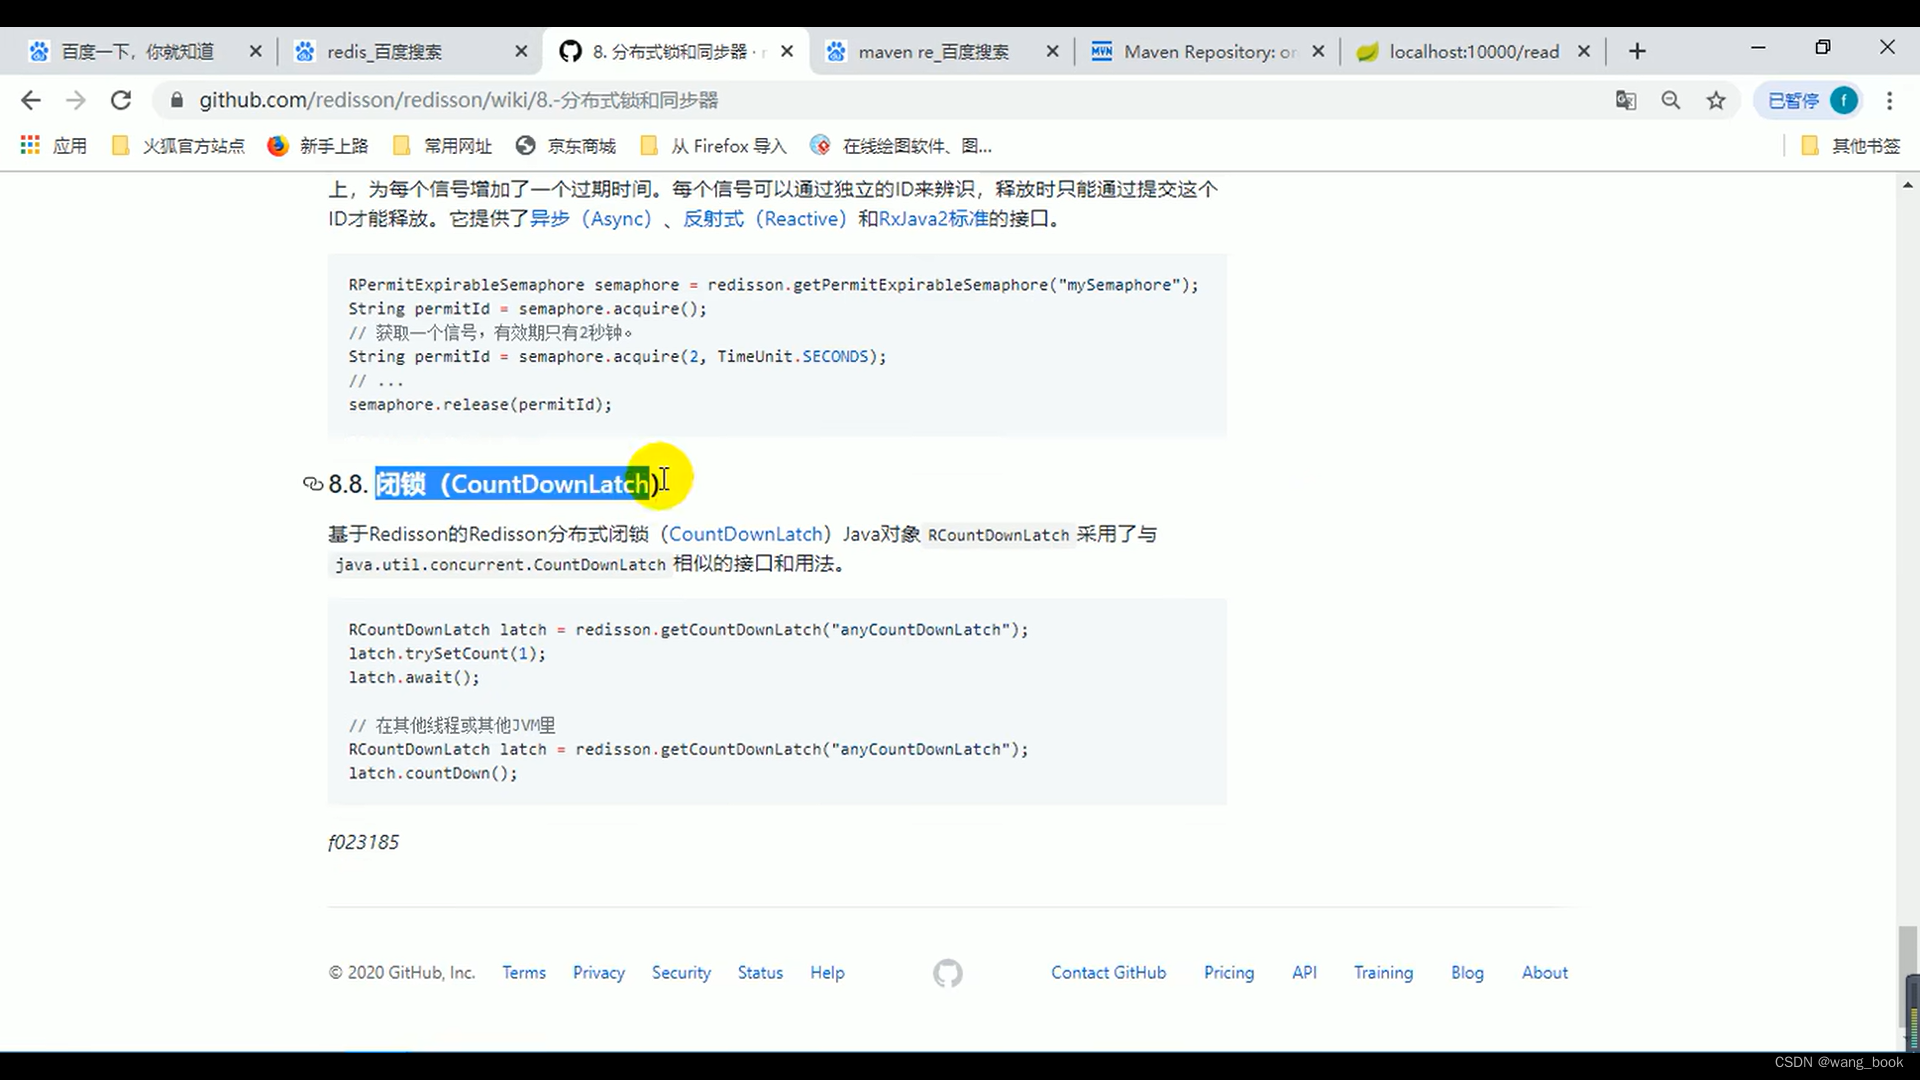
Task: Open the 京东商城 bookmark
Action: pyautogui.click(x=566, y=146)
